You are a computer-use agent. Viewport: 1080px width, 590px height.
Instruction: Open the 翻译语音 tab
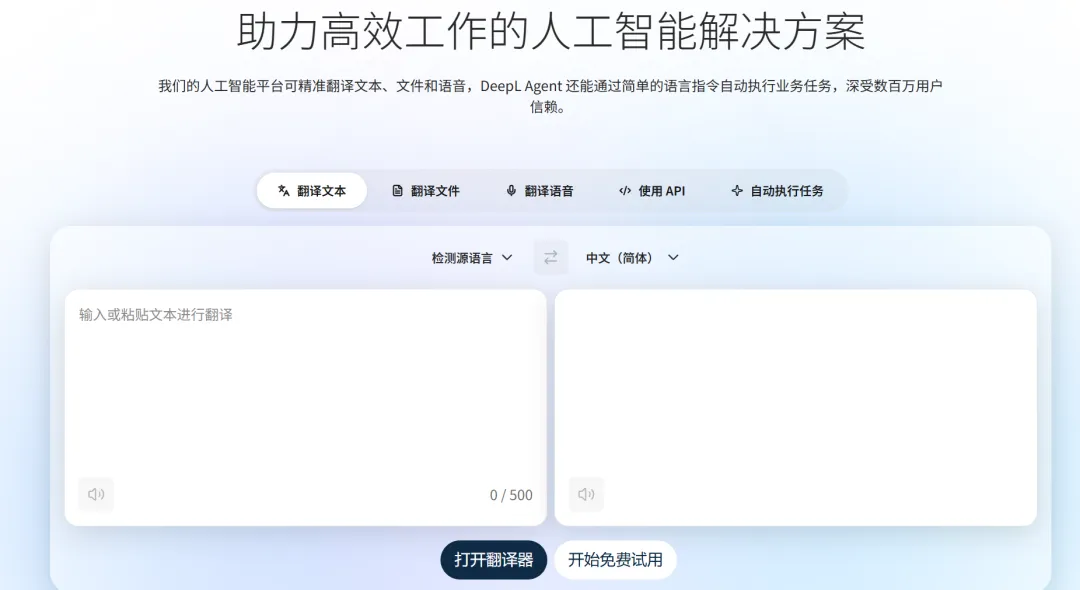tap(539, 191)
